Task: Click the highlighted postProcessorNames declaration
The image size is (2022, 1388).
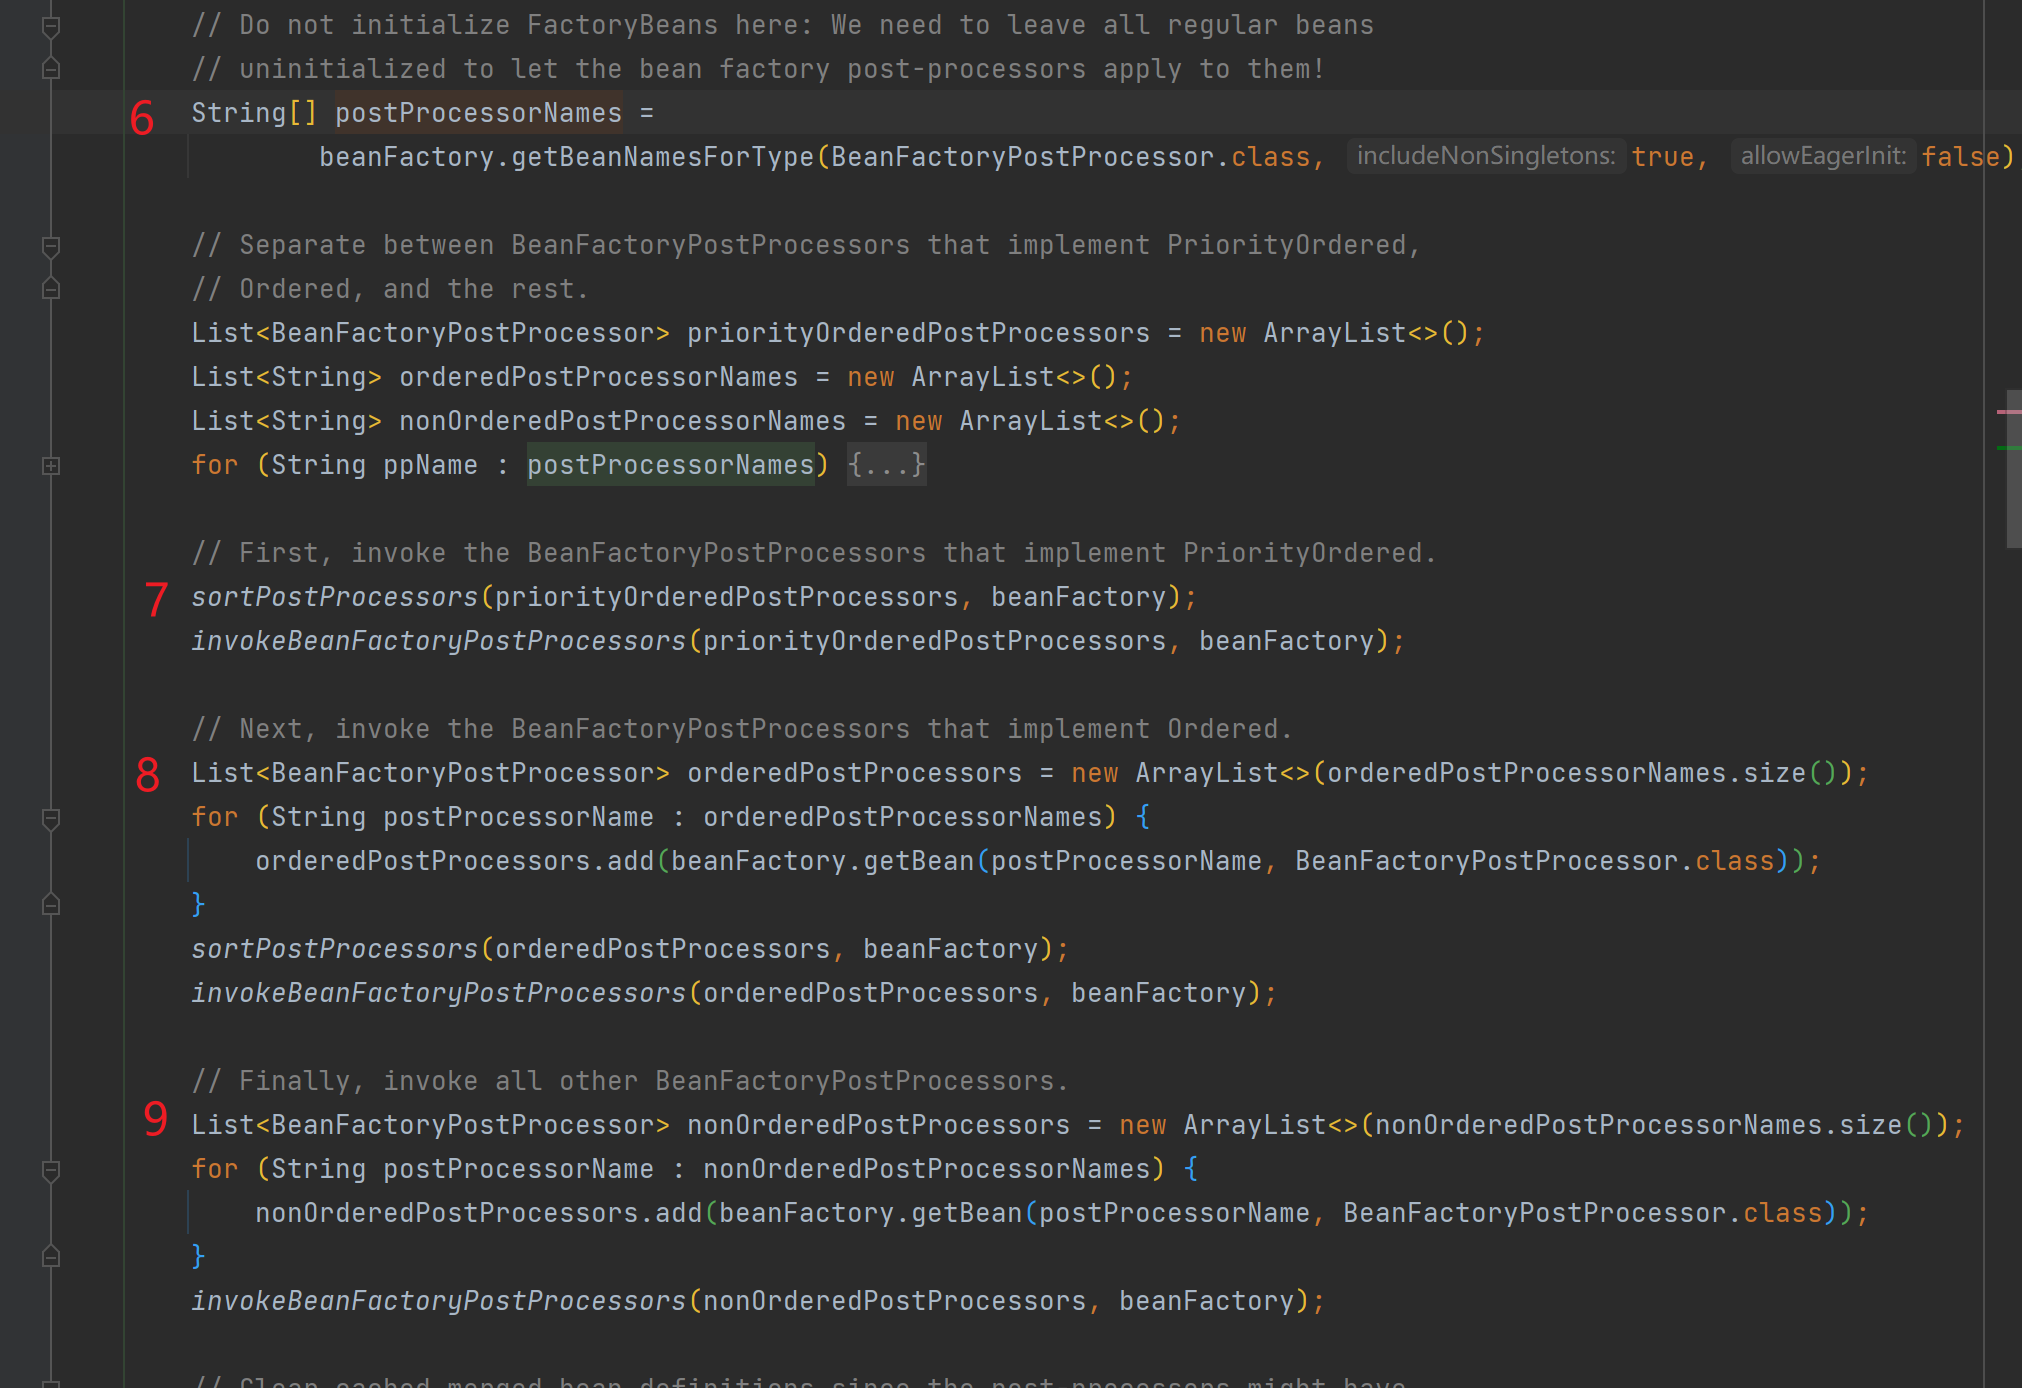Action: [x=478, y=113]
